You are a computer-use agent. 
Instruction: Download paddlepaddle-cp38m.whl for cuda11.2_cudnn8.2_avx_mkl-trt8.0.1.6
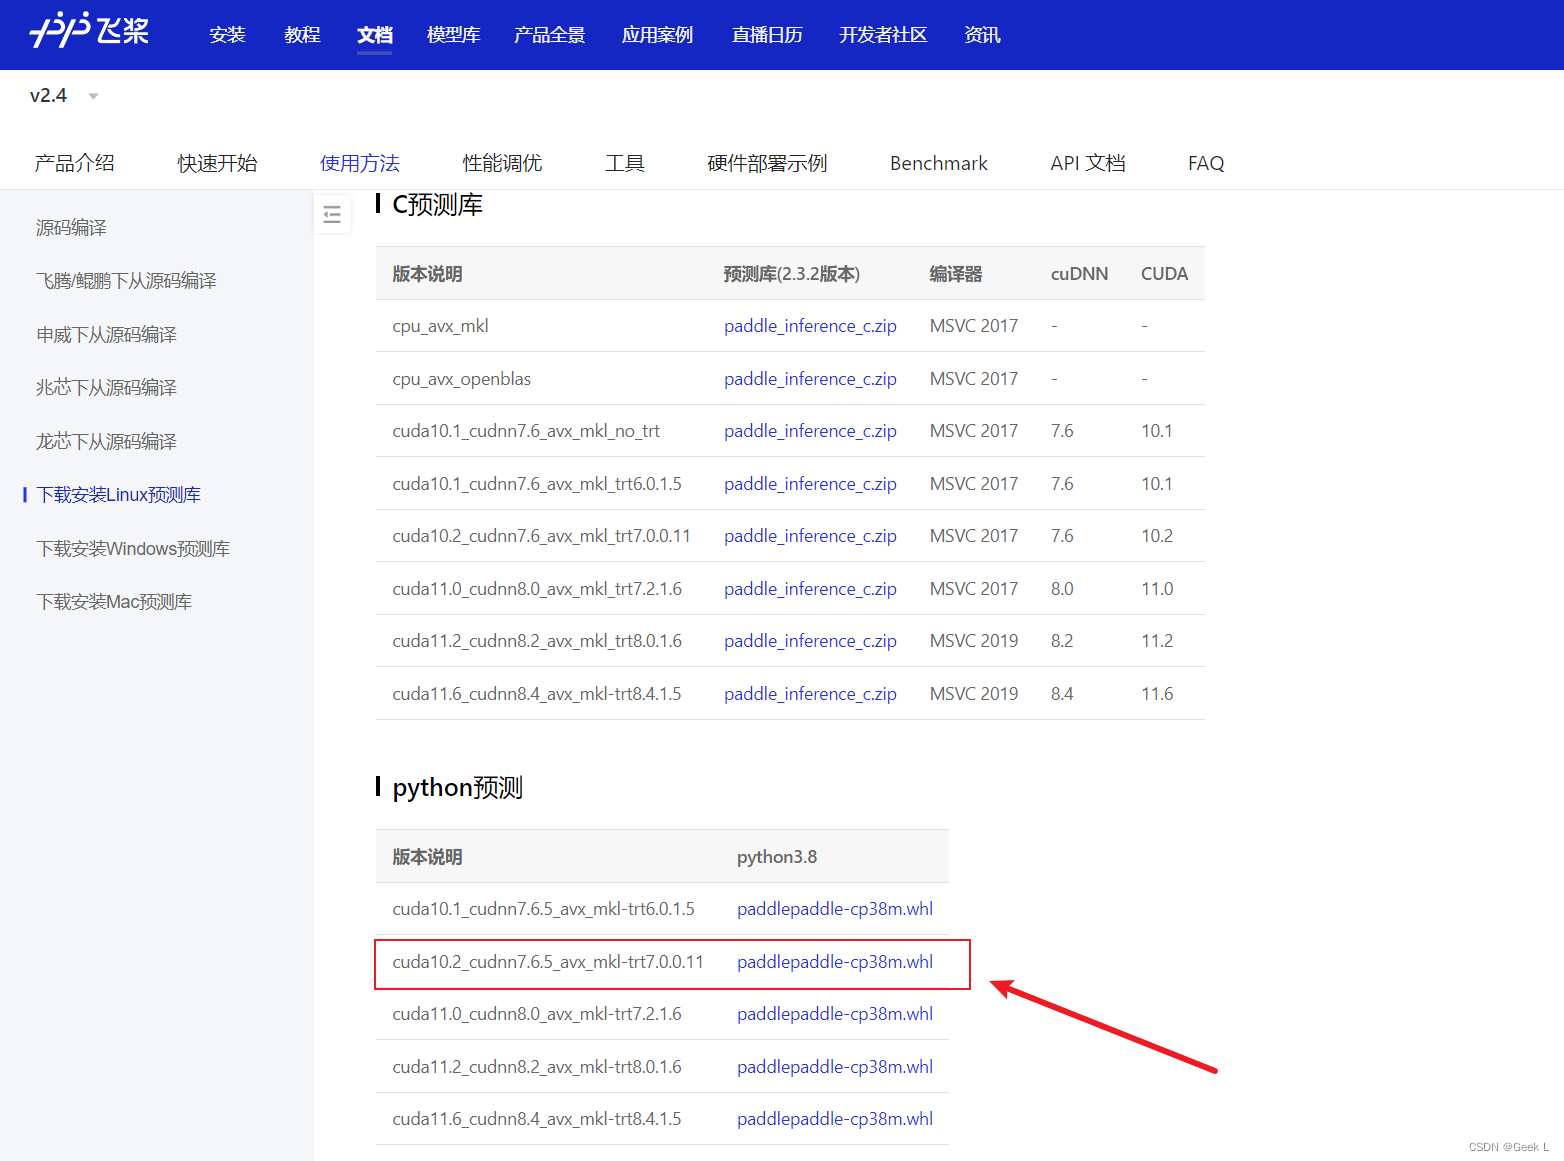(x=835, y=1067)
